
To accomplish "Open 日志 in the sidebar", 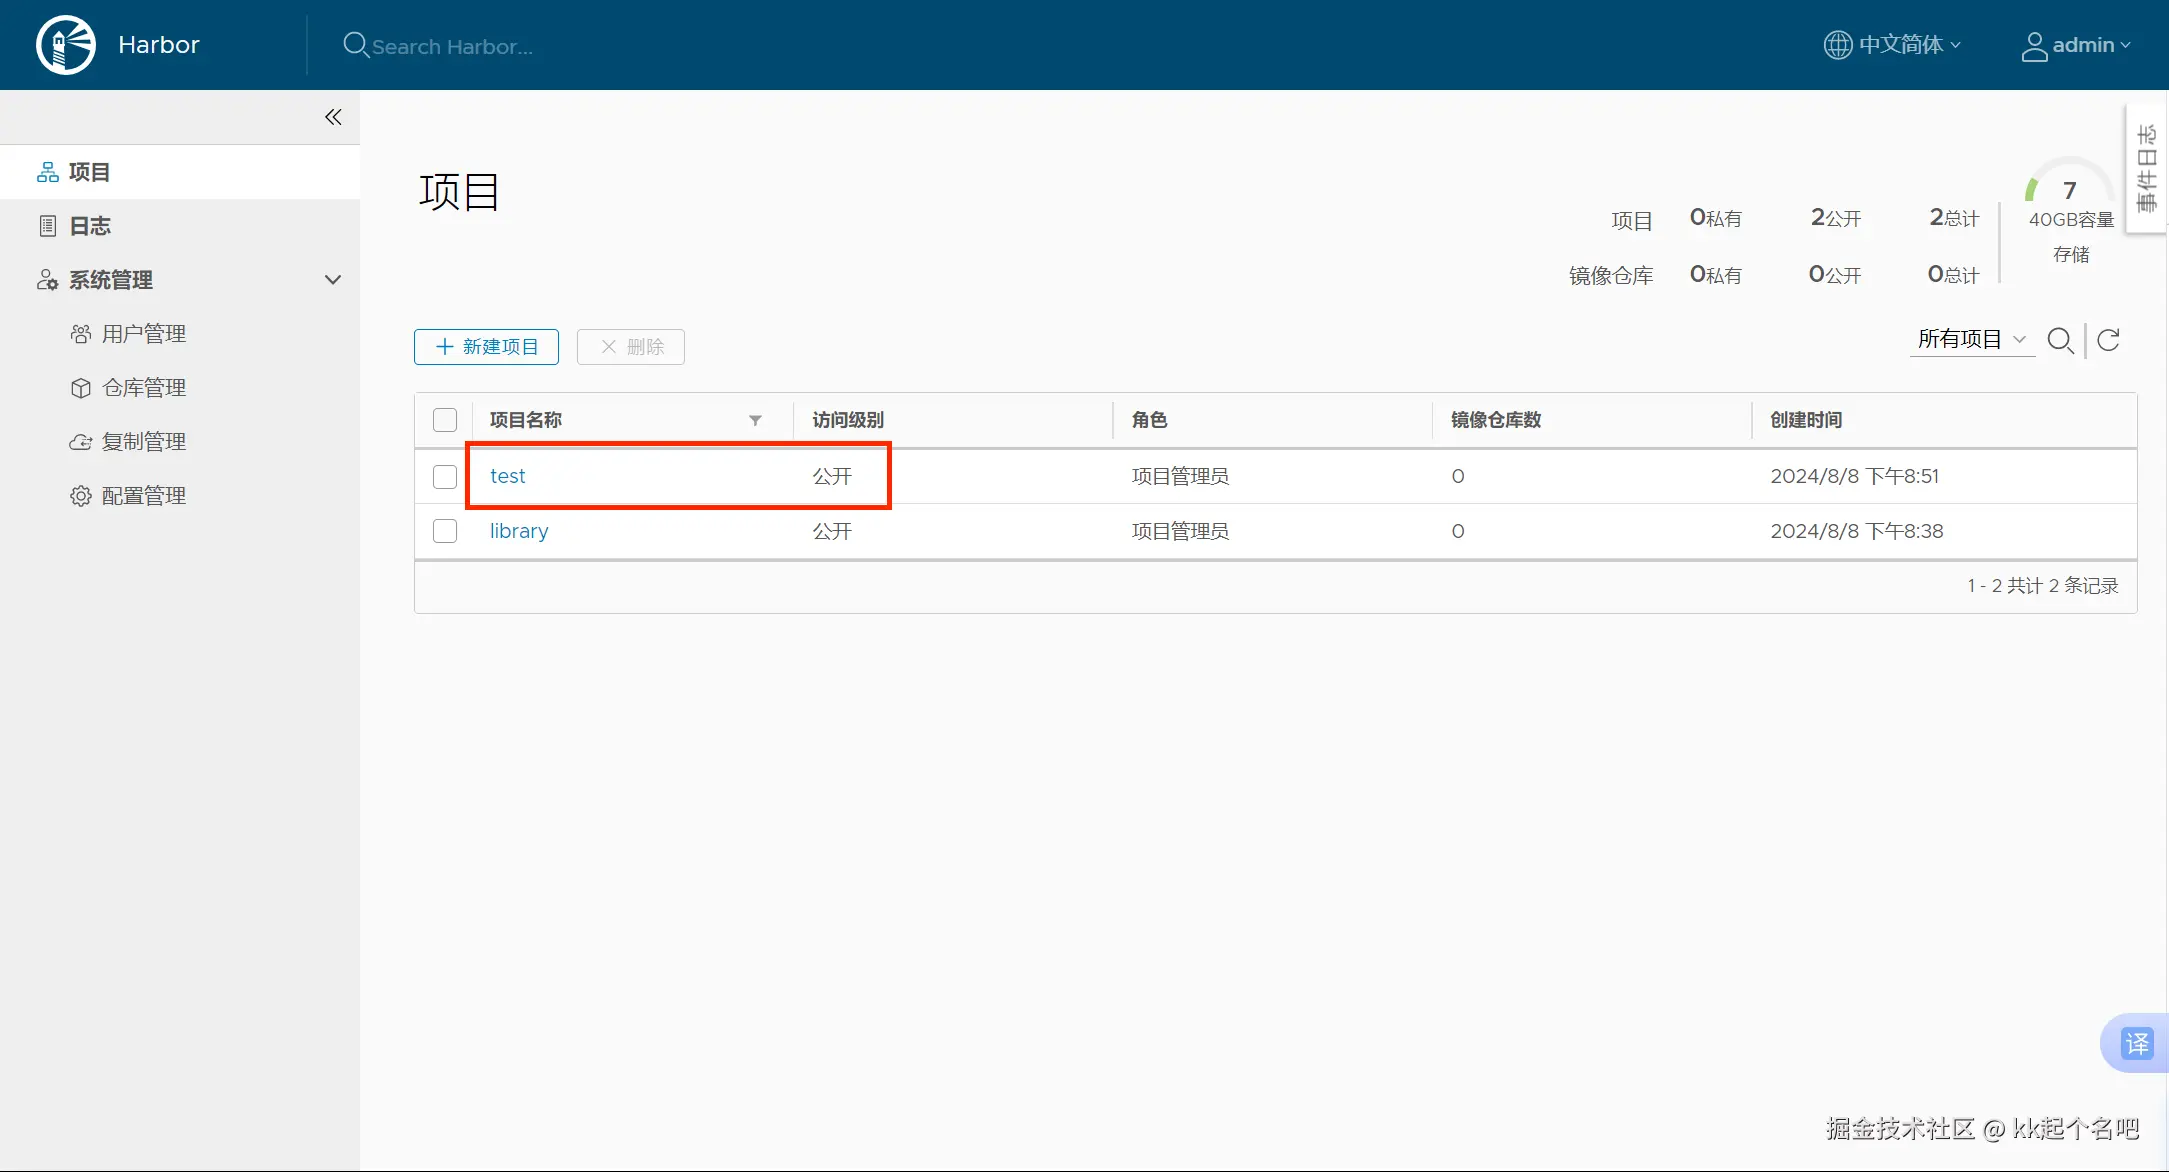I will [x=90, y=226].
